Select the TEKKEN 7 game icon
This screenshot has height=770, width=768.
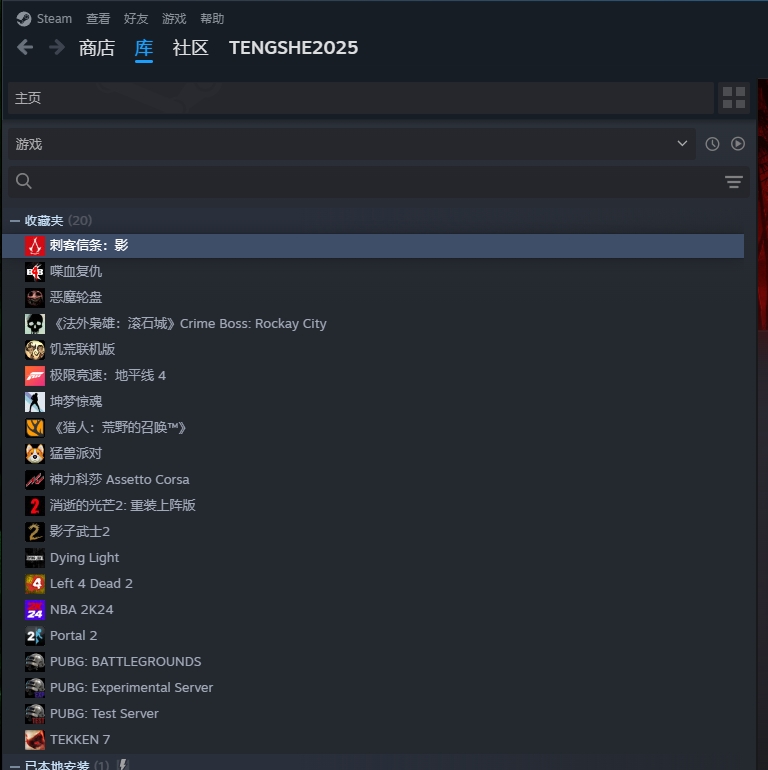(x=35, y=740)
